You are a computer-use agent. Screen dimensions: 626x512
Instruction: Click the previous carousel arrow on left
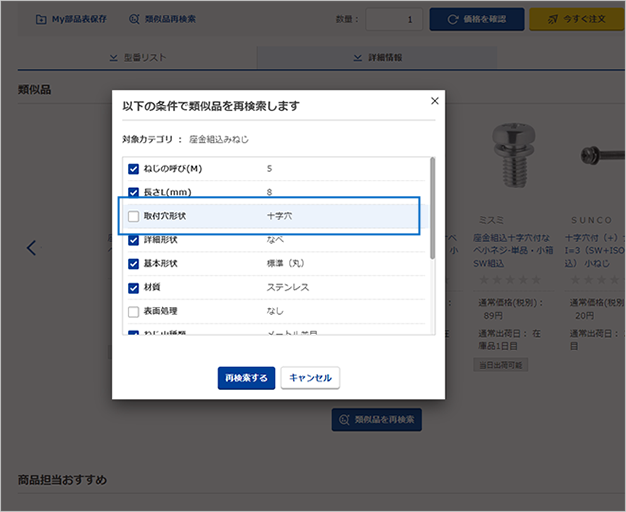(x=32, y=247)
